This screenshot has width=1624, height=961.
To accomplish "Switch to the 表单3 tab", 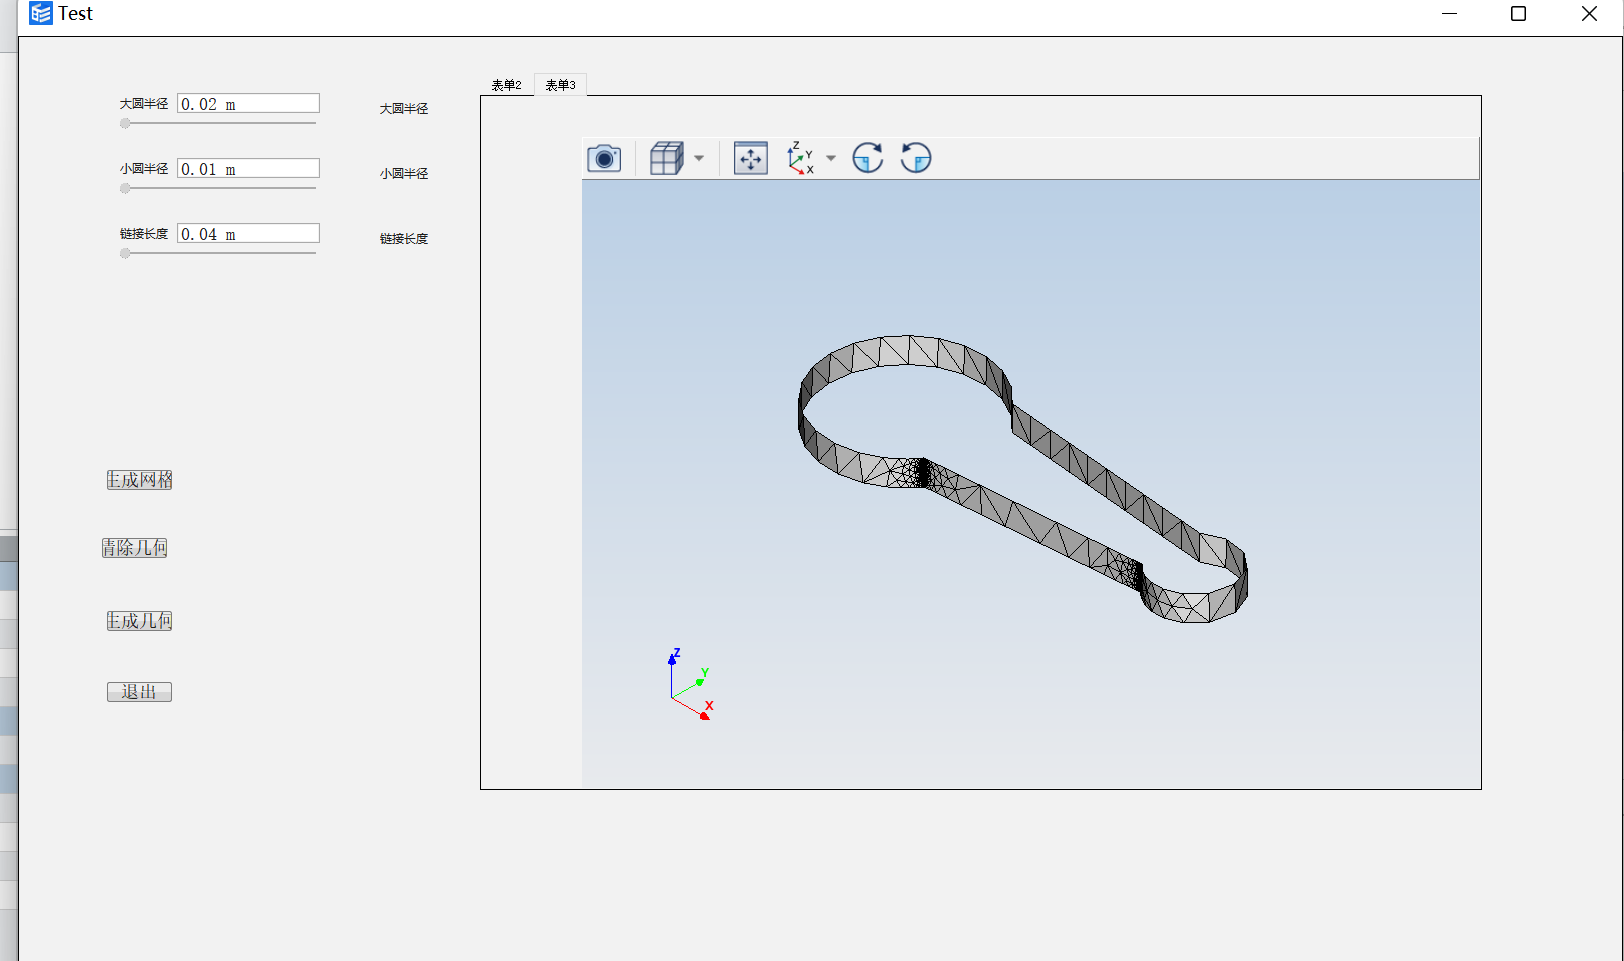I will 561,85.
